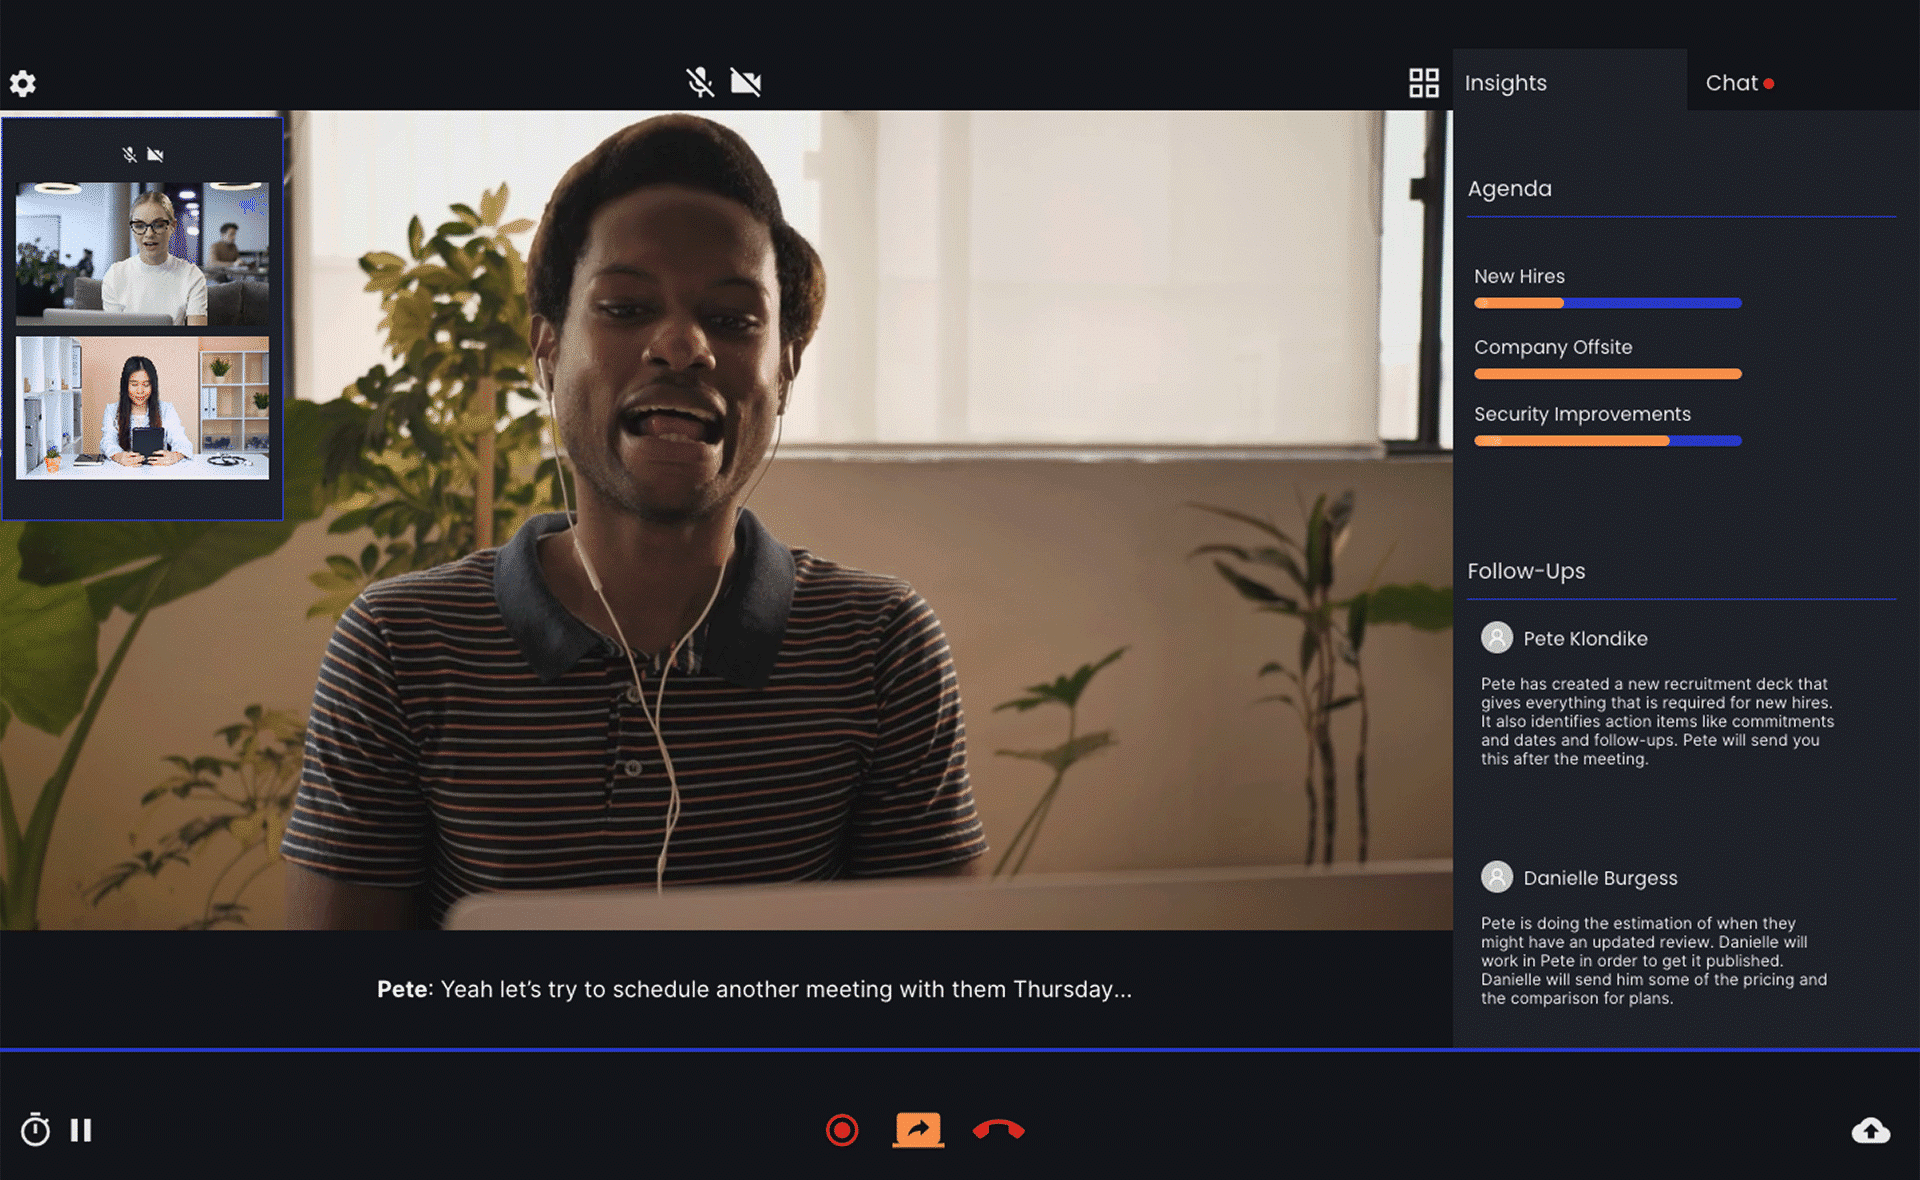Toggle the main camera off icon
The height and width of the screenshot is (1180, 1920).
[x=746, y=82]
